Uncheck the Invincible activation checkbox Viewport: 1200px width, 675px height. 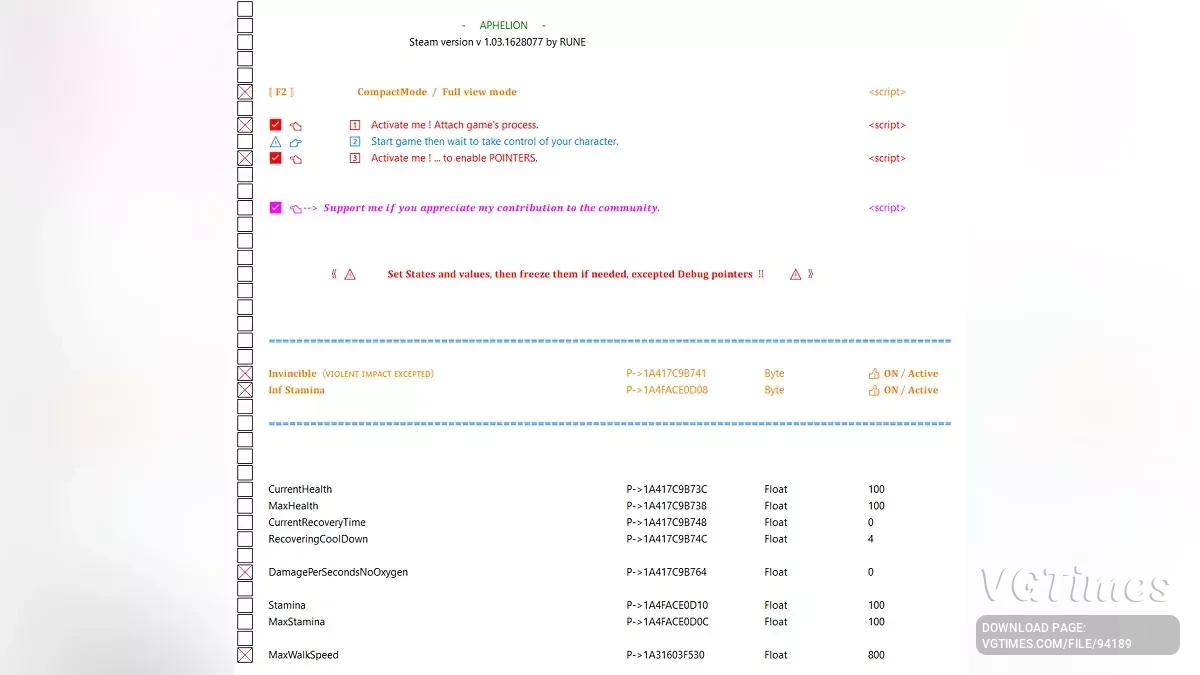coord(245,374)
